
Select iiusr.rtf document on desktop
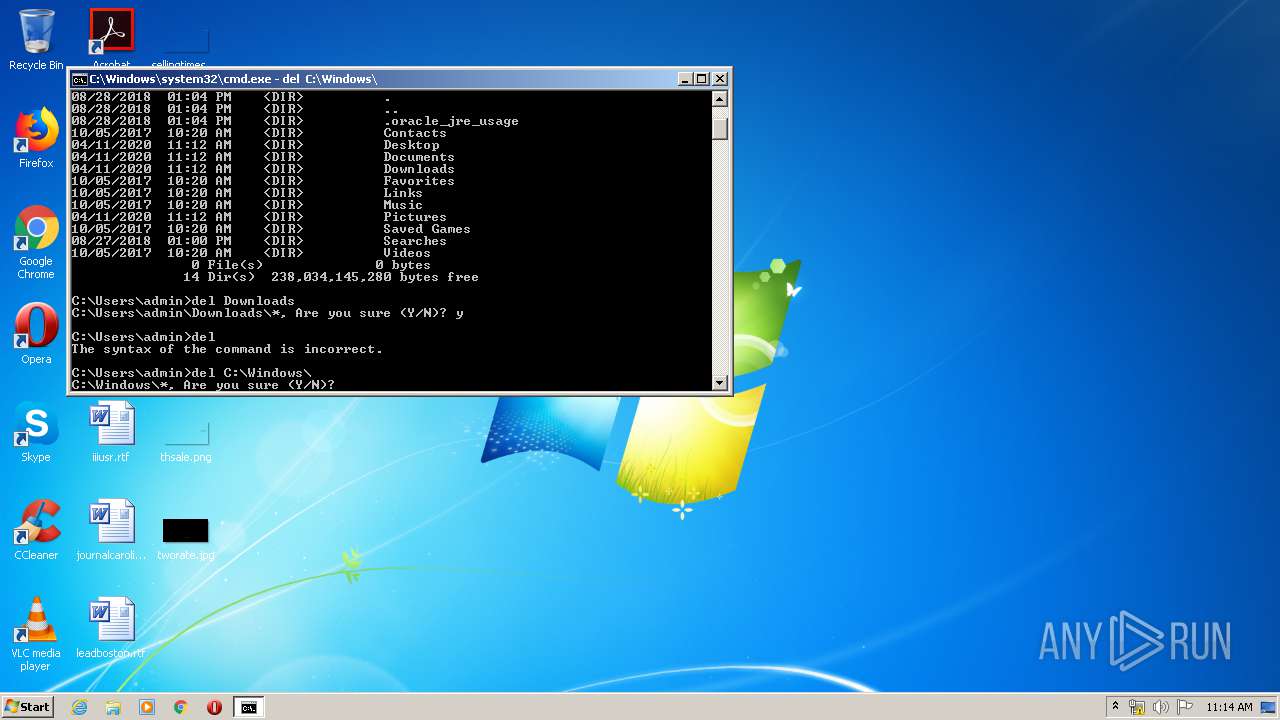tap(111, 432)
